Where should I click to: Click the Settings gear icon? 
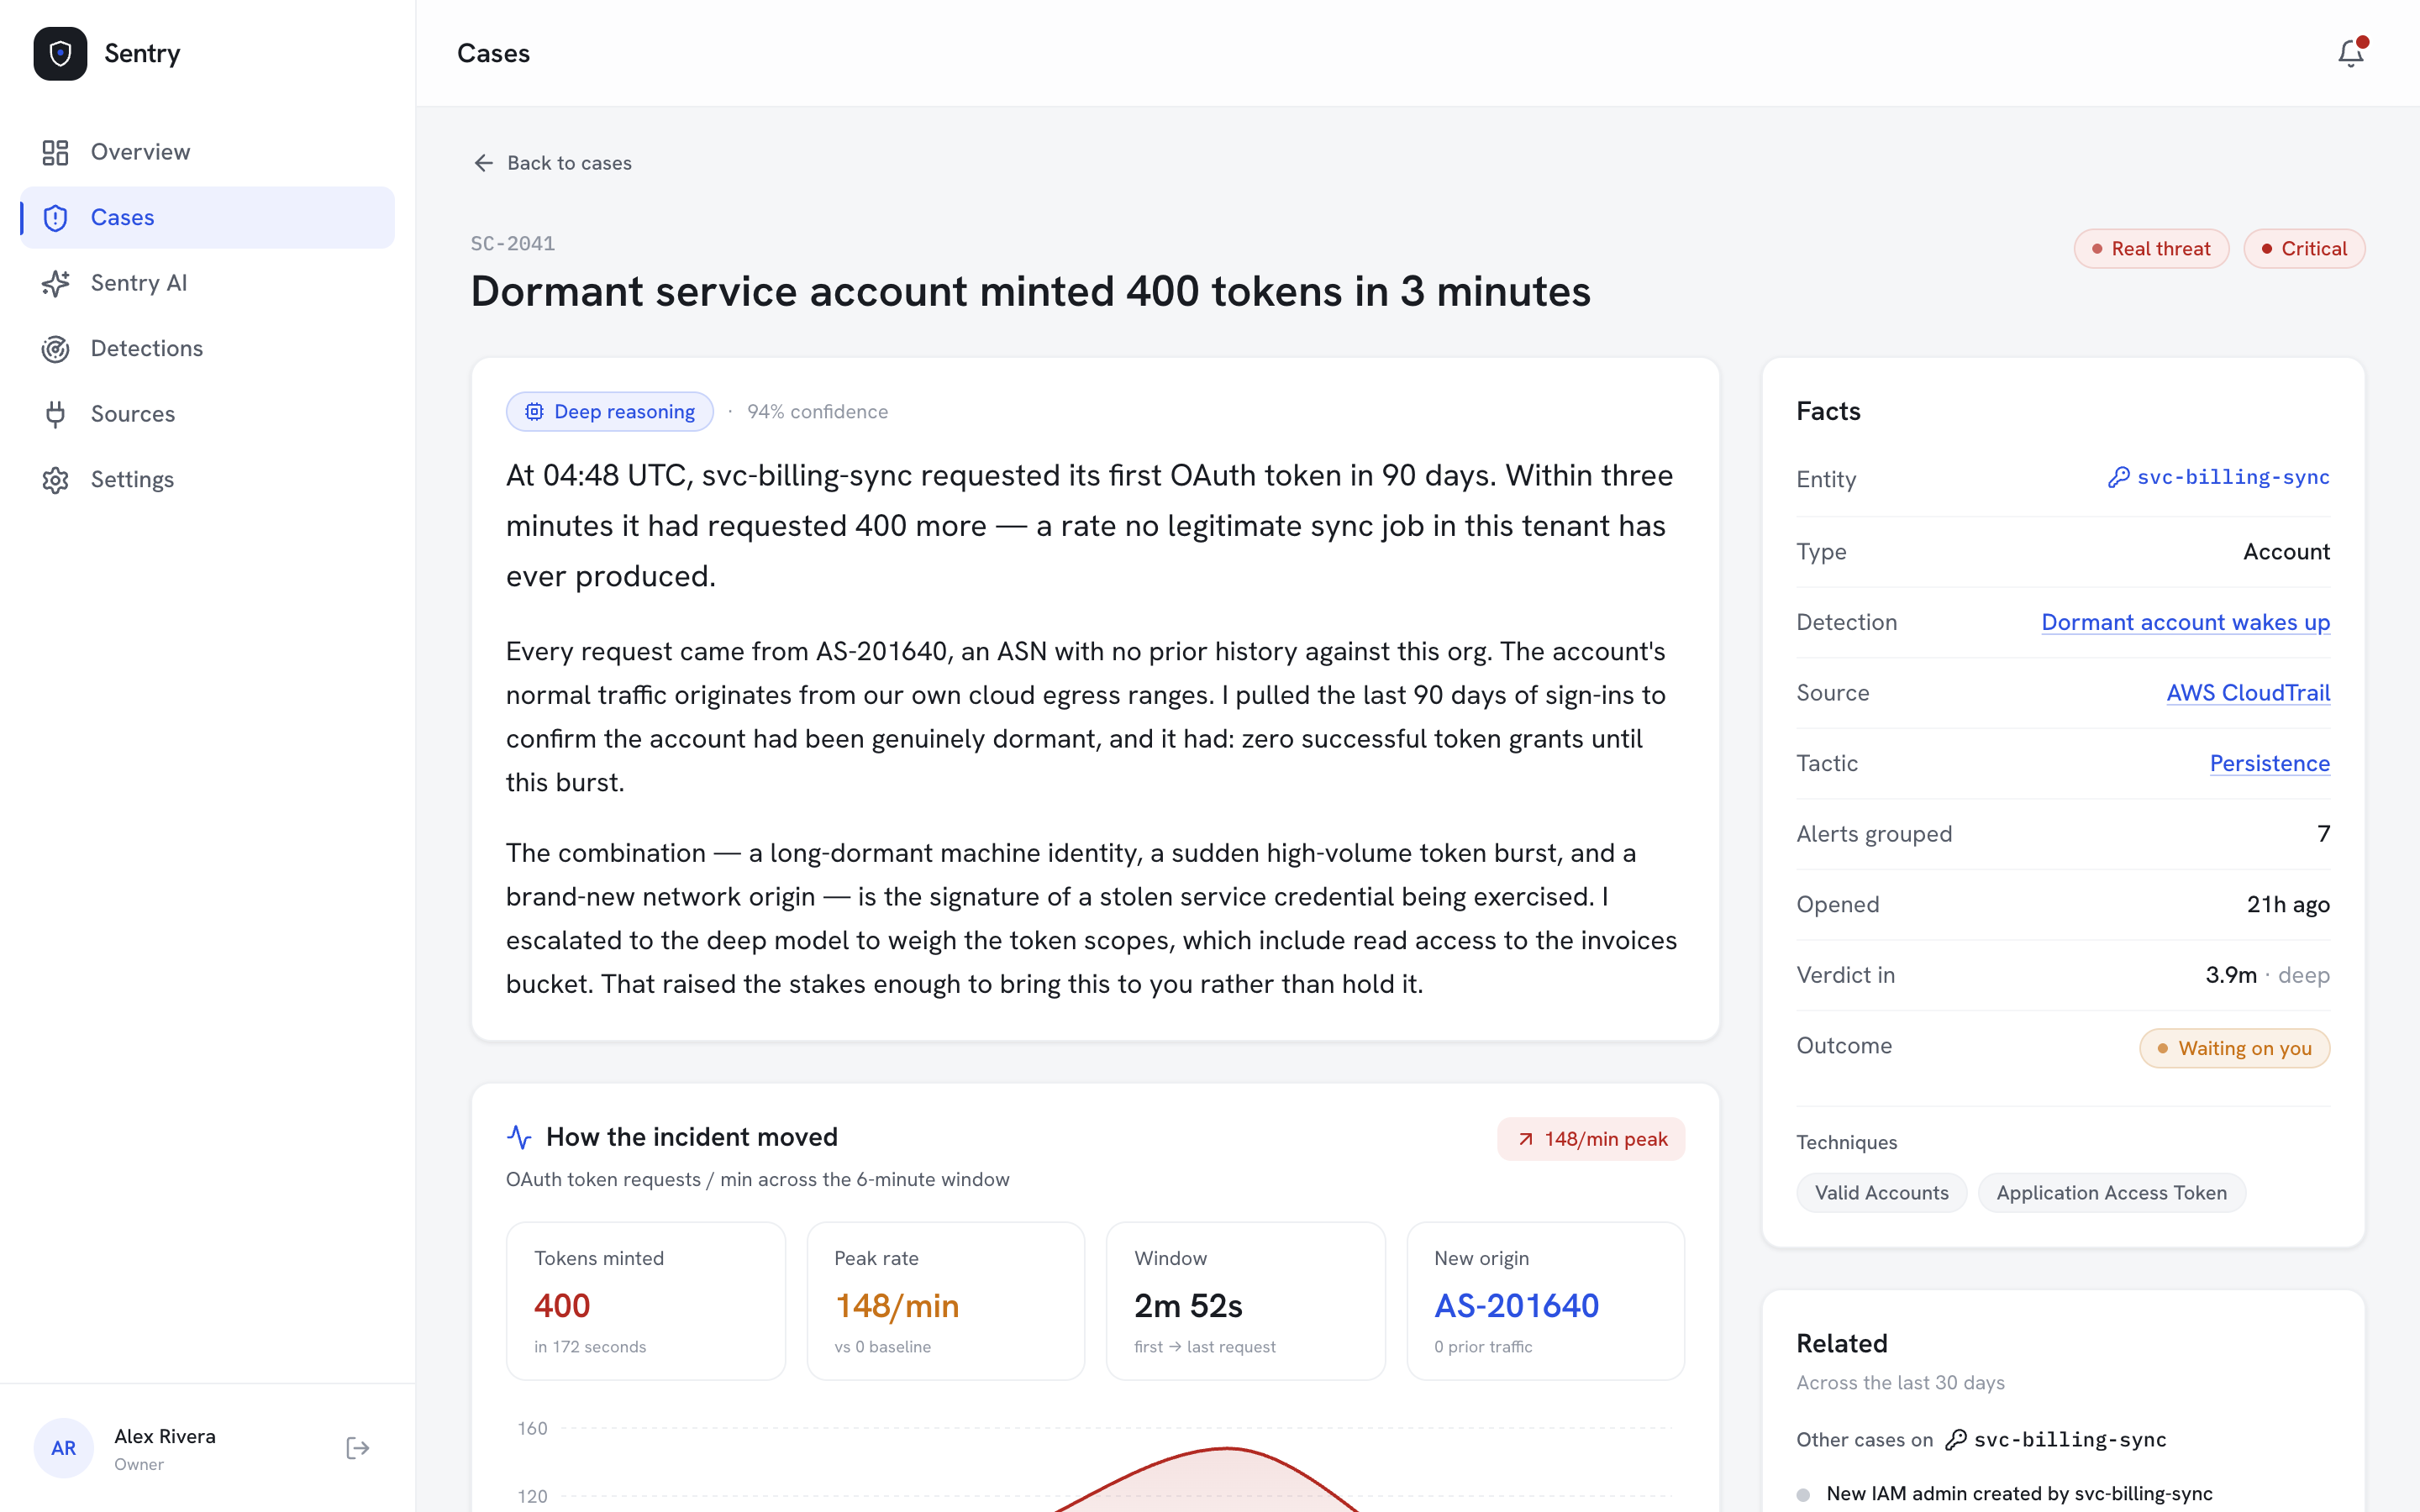pos(55,480)
